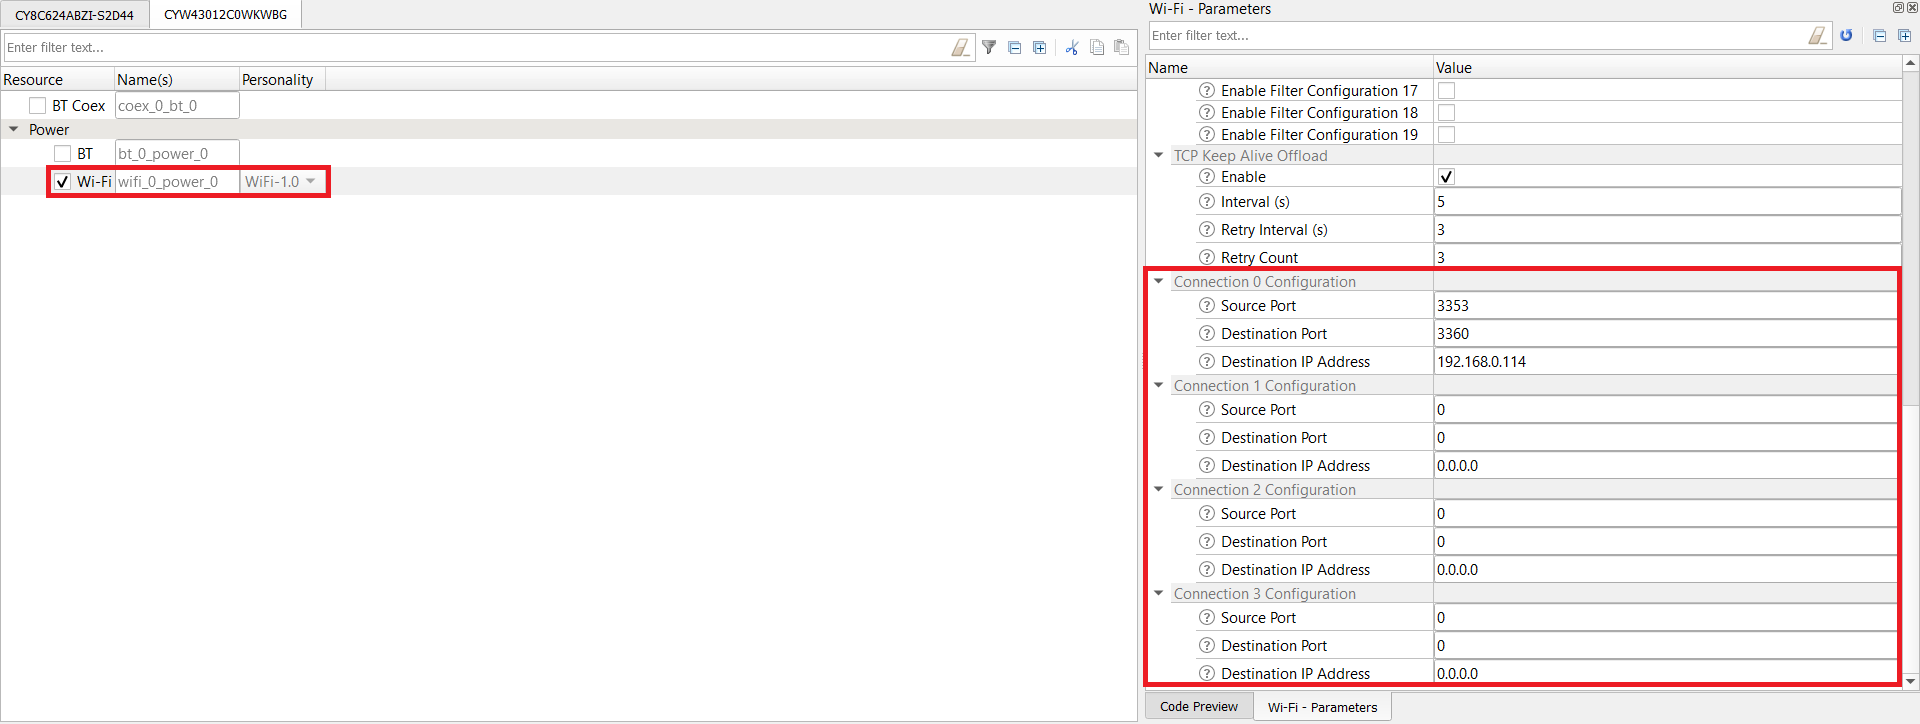The image size is (1920, 724).
Task: Show help for Enable Filter Configuration 18
Action: click(x=1207, y=112)
